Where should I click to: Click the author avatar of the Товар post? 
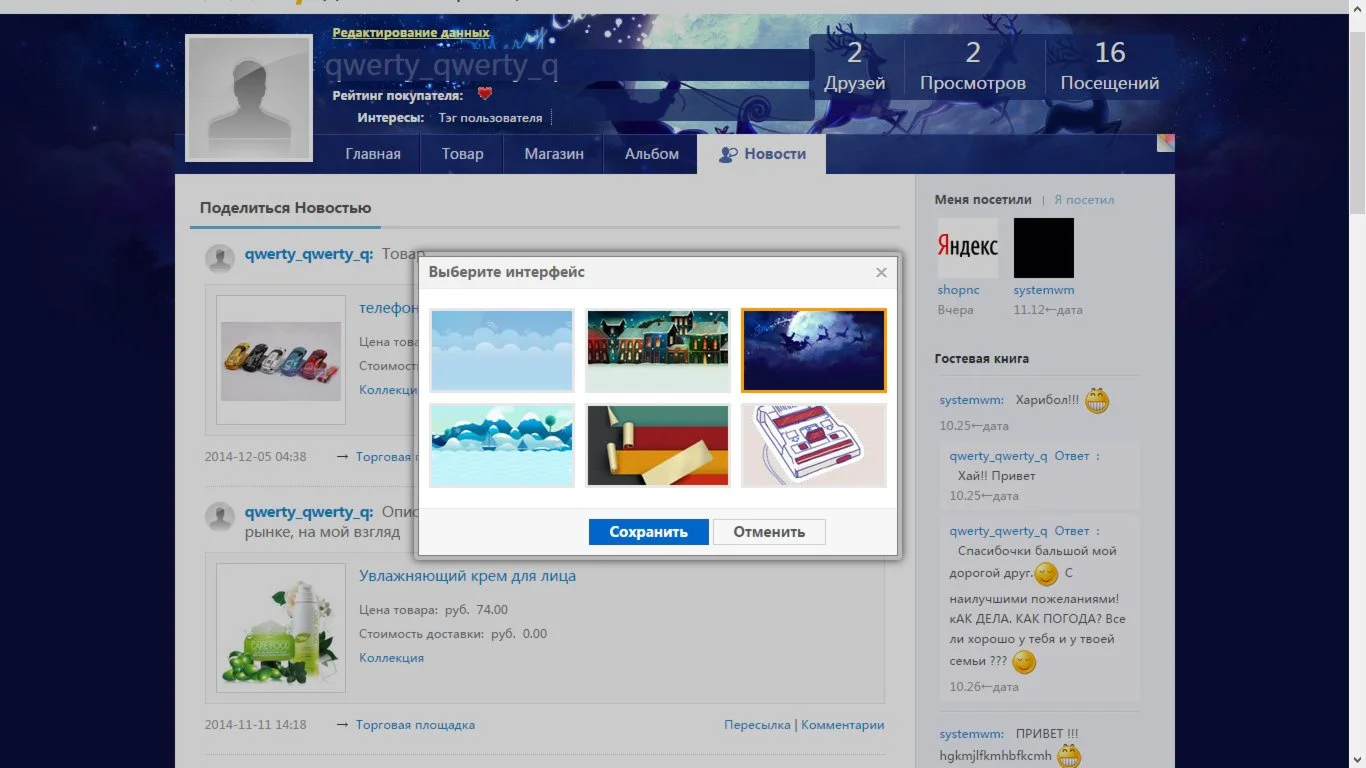(x=220, y=259)
